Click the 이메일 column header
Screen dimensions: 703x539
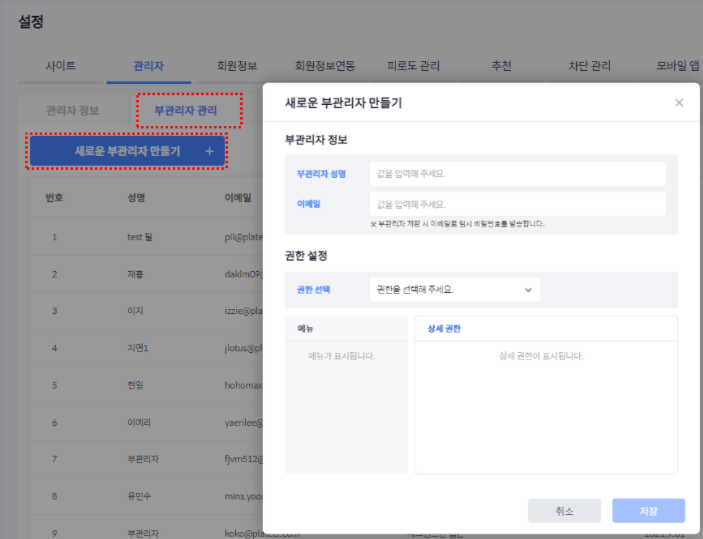coord(238,198)
